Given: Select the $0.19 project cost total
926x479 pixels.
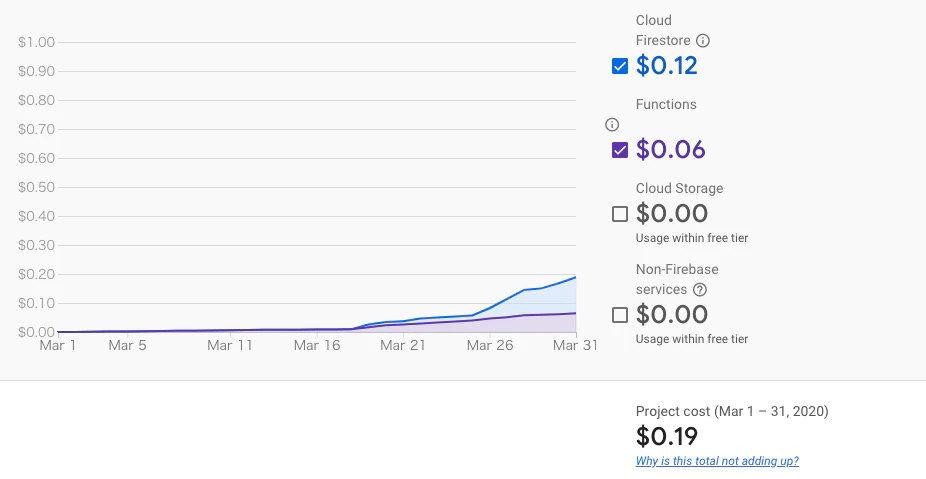Looking at the screenshot, I should tap(667, 436).
